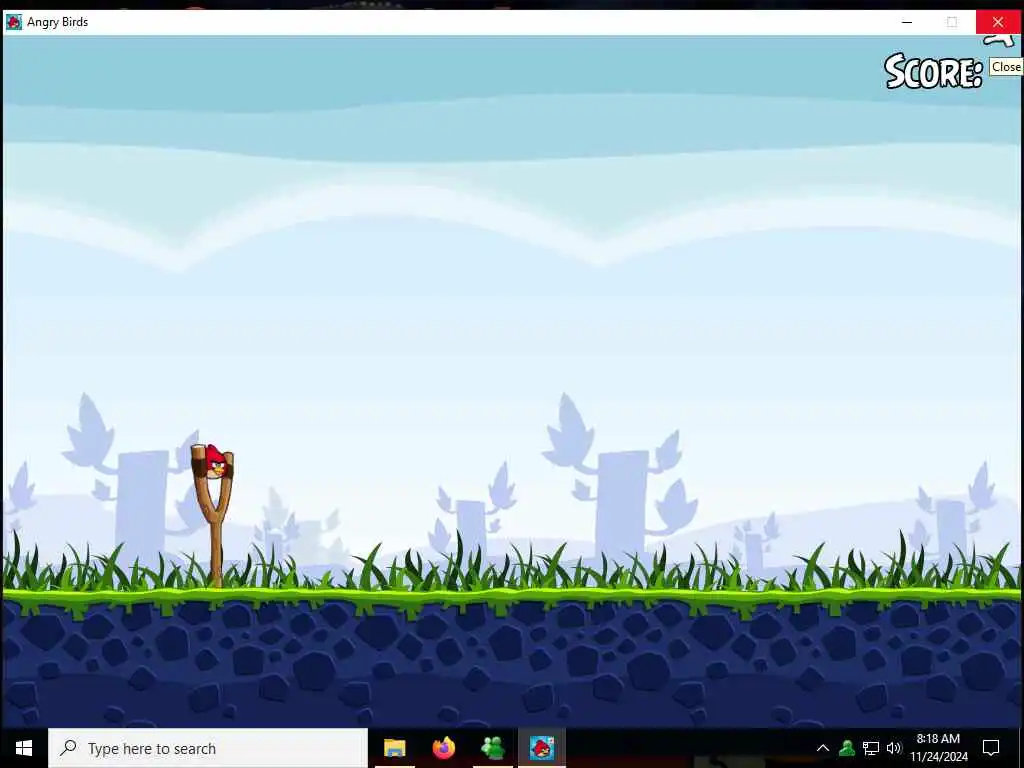Image resolution: width=1024 pixels, height=768 pixels.
Task: Open the Action Center notifications icon
Action: coord(991,748)
